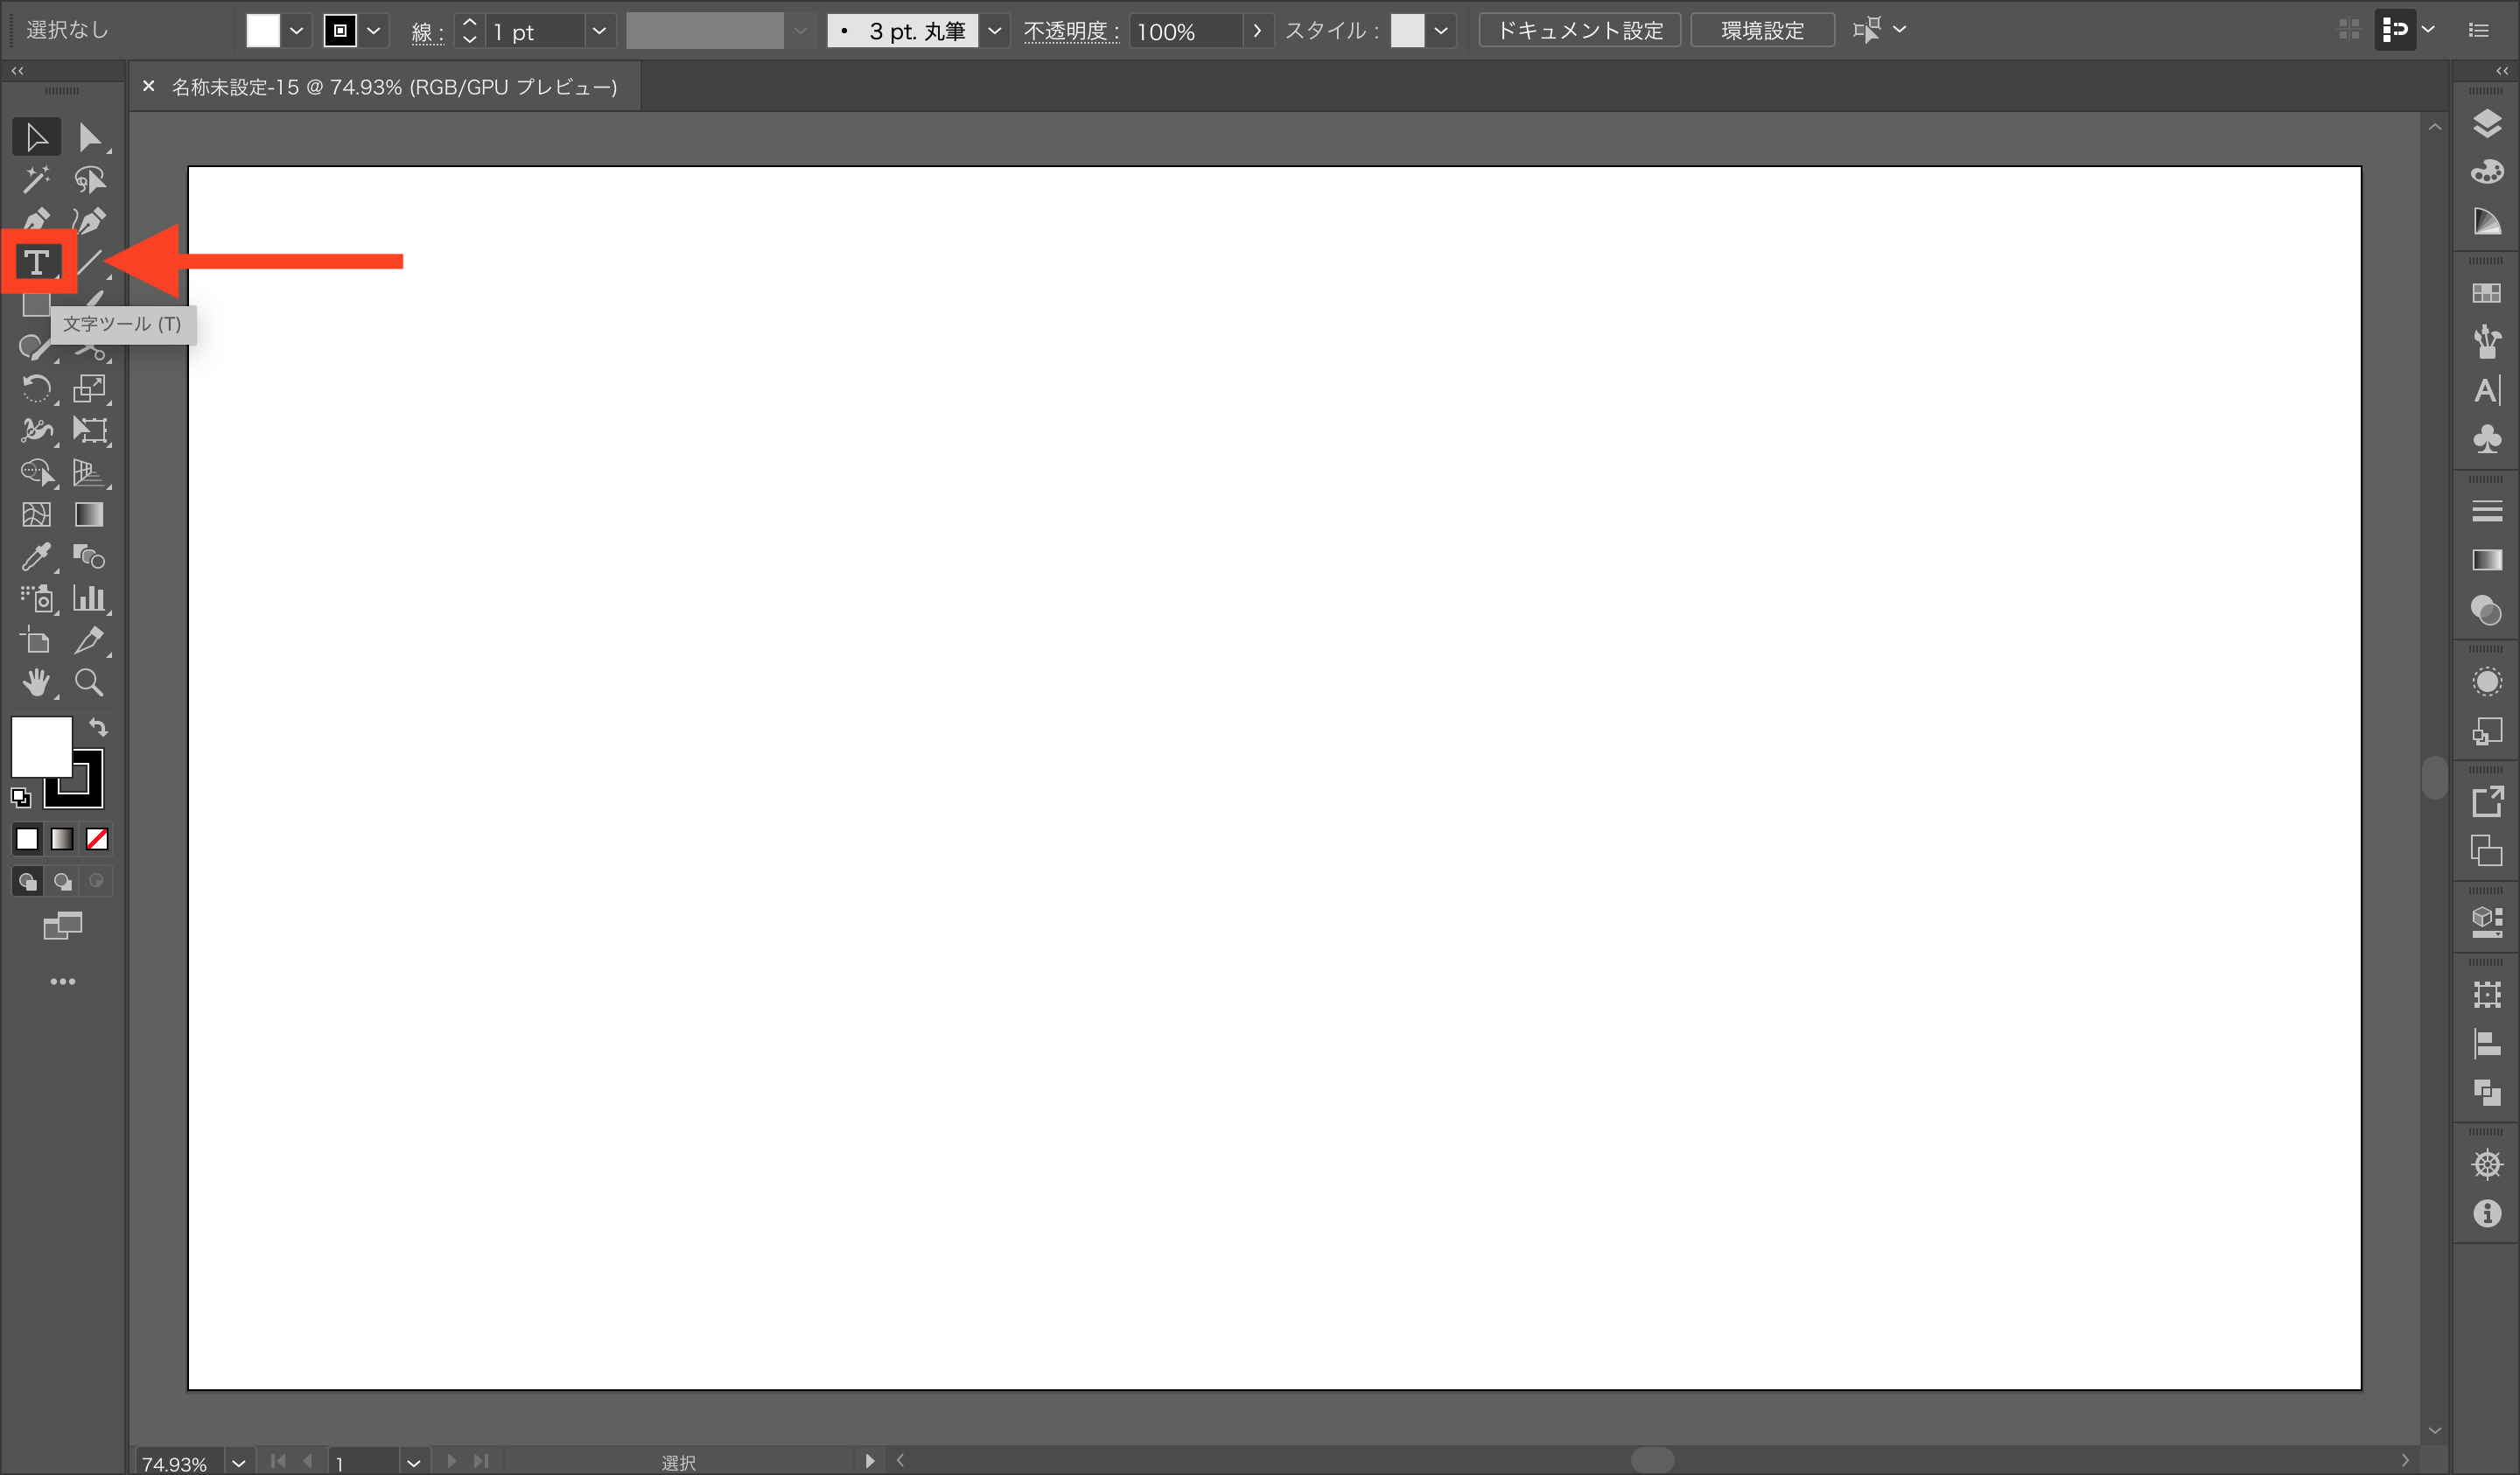2520x1475 pixels.
Task: Open 3 pt. 丸筆 brush dropdown
Action: coord(994,31)
